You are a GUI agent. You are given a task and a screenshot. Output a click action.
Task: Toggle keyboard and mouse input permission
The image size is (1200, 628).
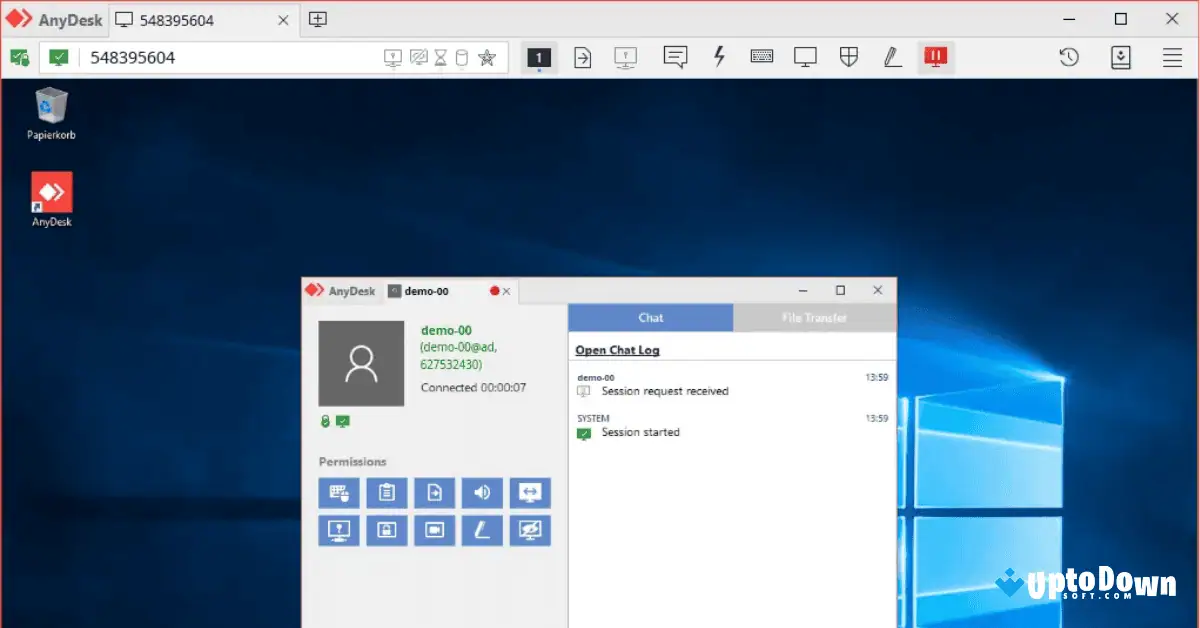(338, 492)
